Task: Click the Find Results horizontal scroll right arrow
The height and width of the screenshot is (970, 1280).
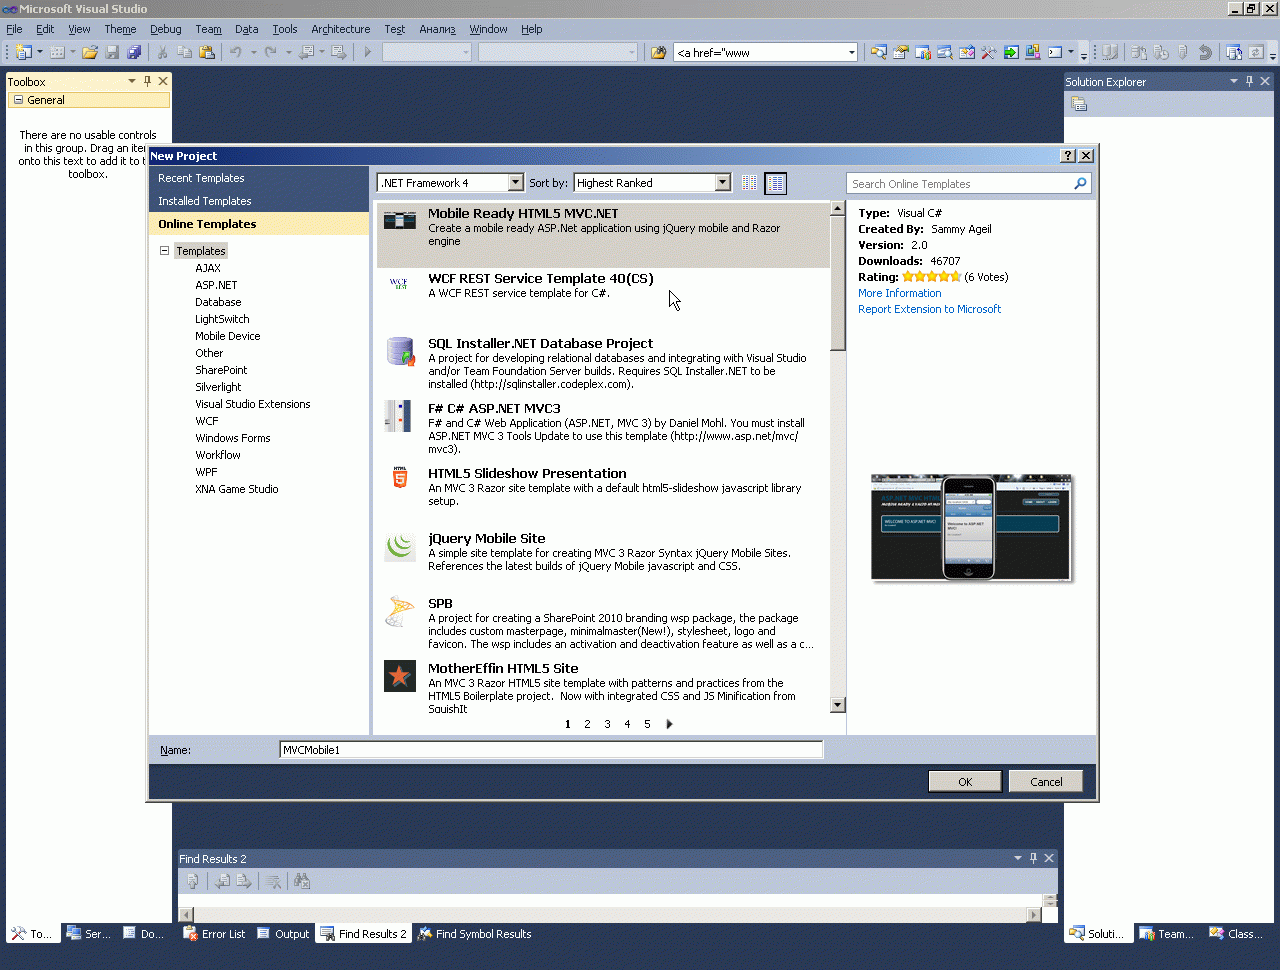Action: (x=1034, y=914)
